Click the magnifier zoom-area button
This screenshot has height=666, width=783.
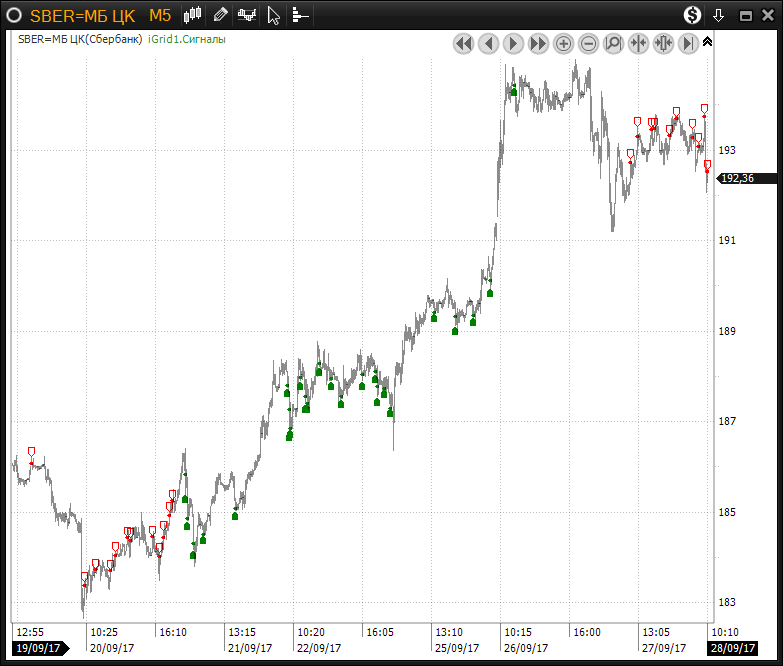613,43
